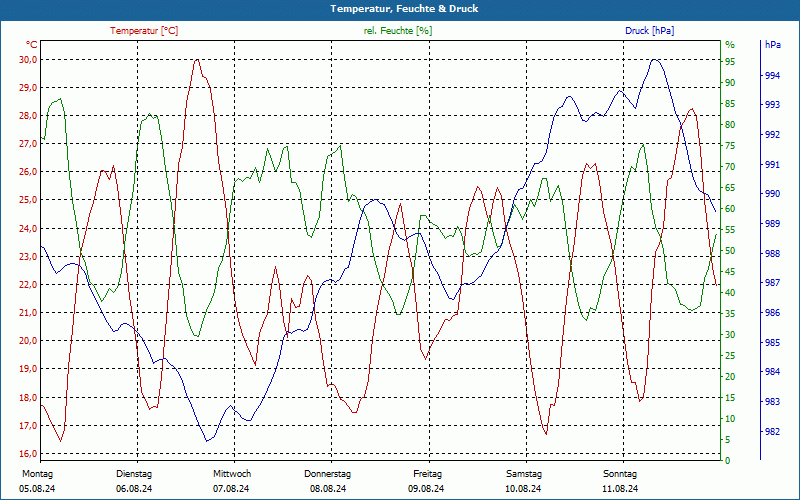Click the '987' pressure axis value

(x=773, y=283)
